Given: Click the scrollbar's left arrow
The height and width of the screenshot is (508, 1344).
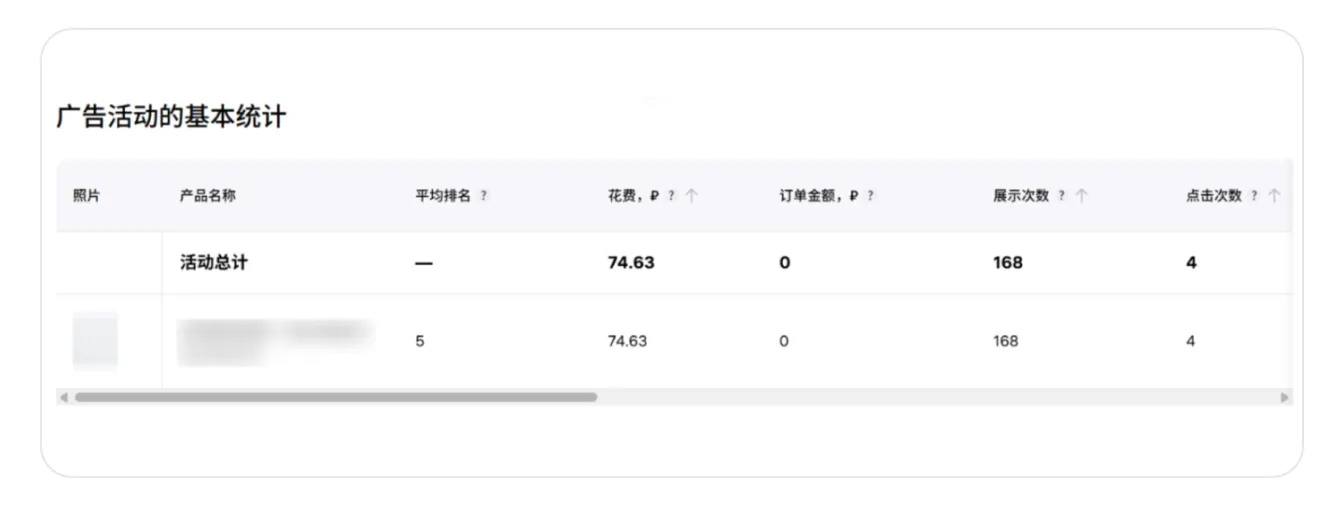Looking at the screenshot, I should click(x=64, y=397).
